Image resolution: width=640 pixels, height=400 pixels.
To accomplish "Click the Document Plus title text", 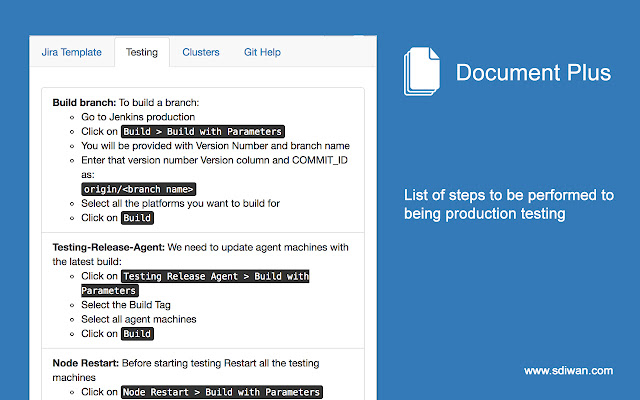I will [533, 73].
